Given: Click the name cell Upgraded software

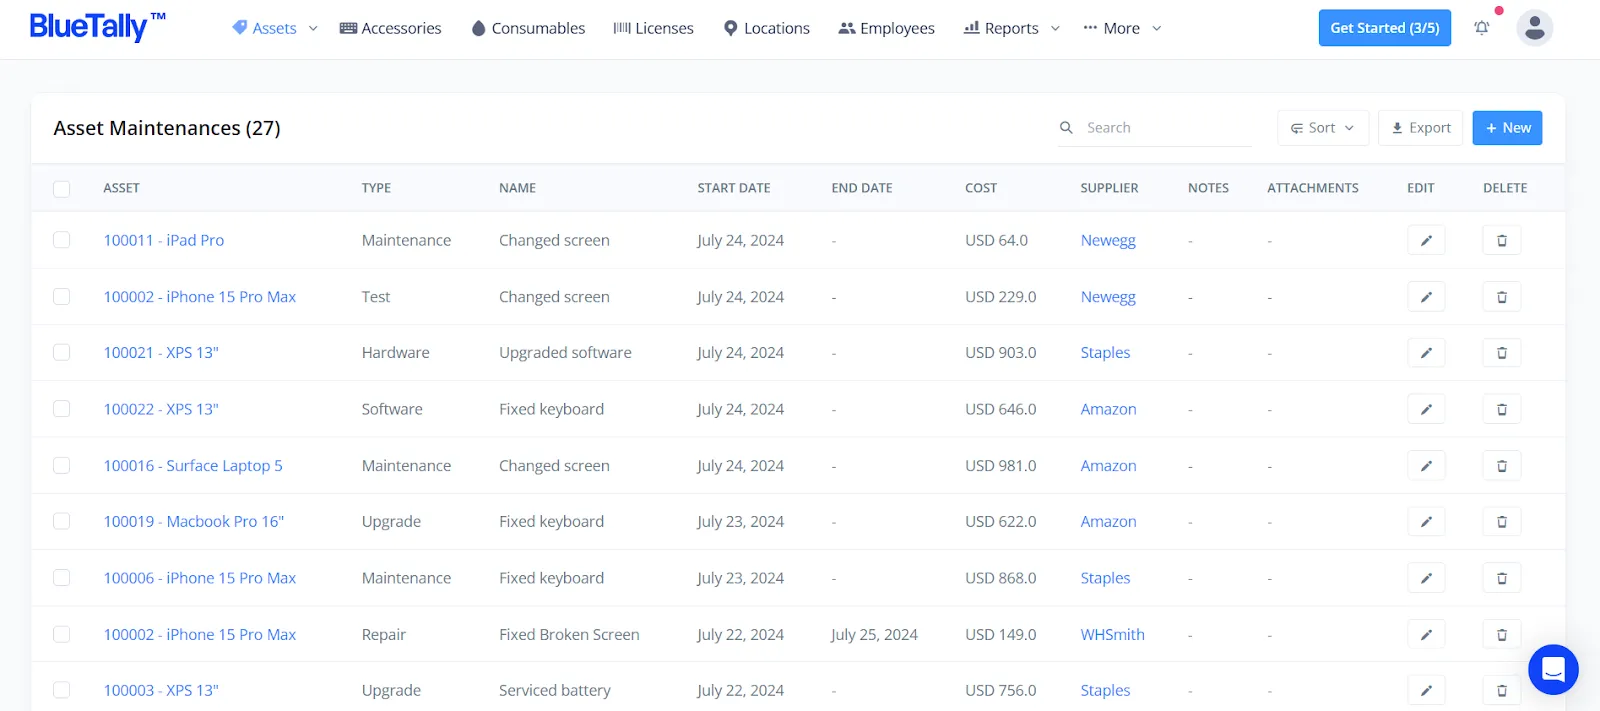Looking at the screenshot, I should [x=565, y=353].
